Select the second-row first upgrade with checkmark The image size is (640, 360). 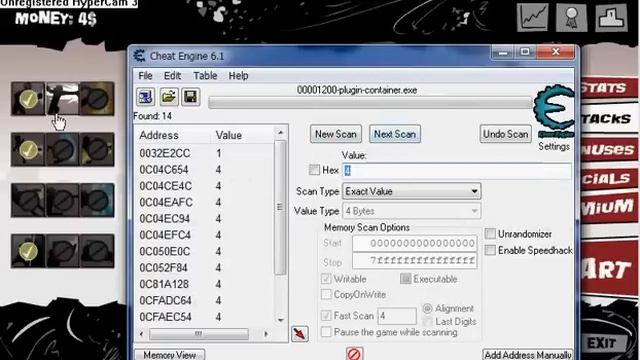(28, 149)
